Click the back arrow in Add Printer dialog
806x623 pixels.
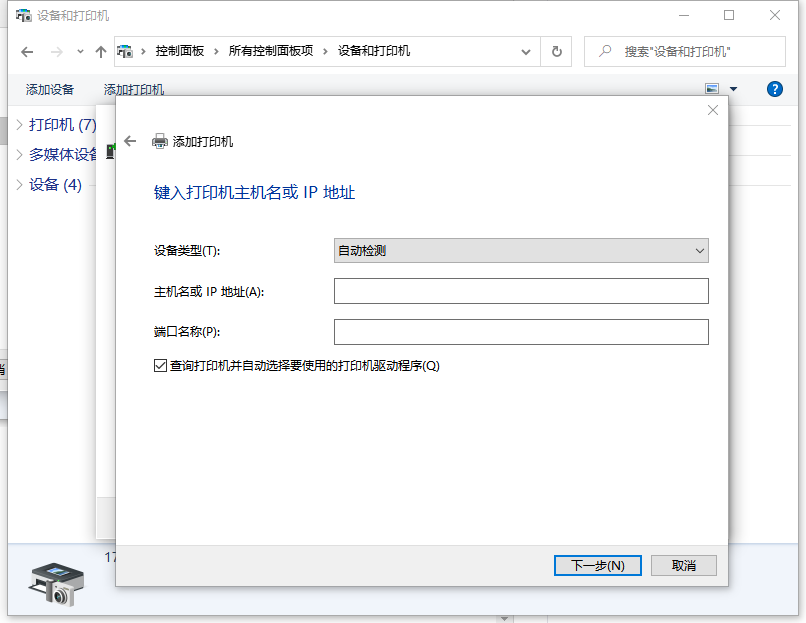coord(130,141)
